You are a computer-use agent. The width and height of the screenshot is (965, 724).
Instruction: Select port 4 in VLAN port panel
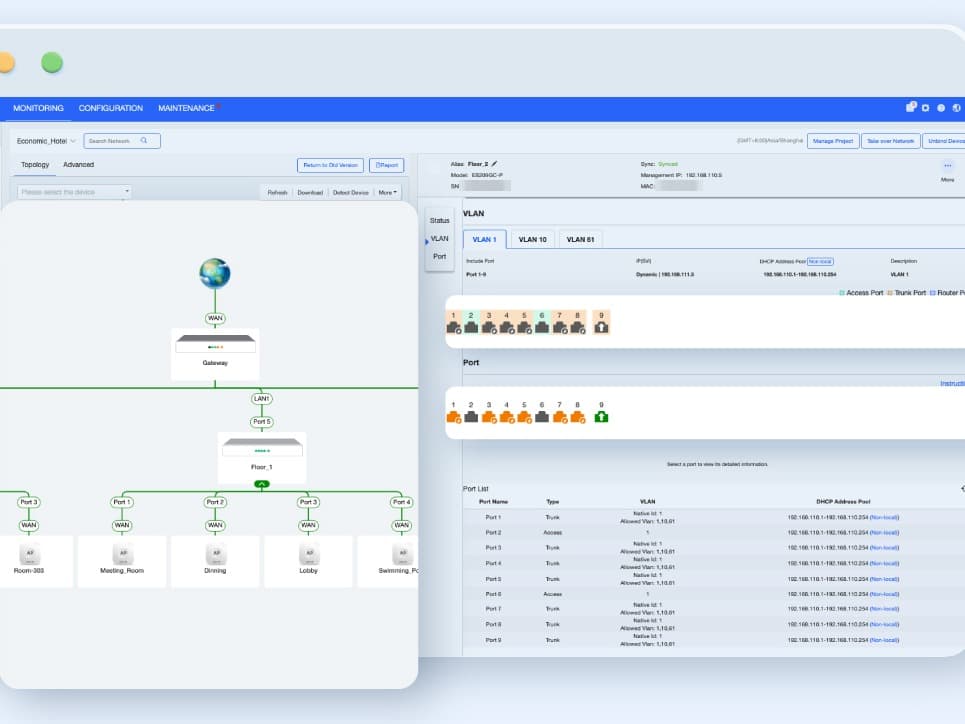tap(507, 323)
